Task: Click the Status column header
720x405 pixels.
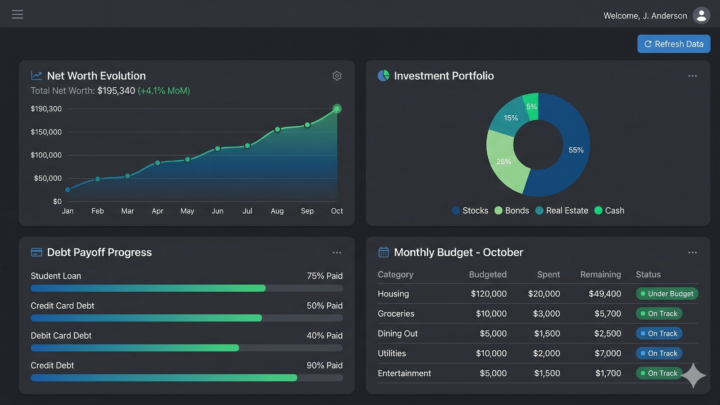Action: tap(648, 274)
